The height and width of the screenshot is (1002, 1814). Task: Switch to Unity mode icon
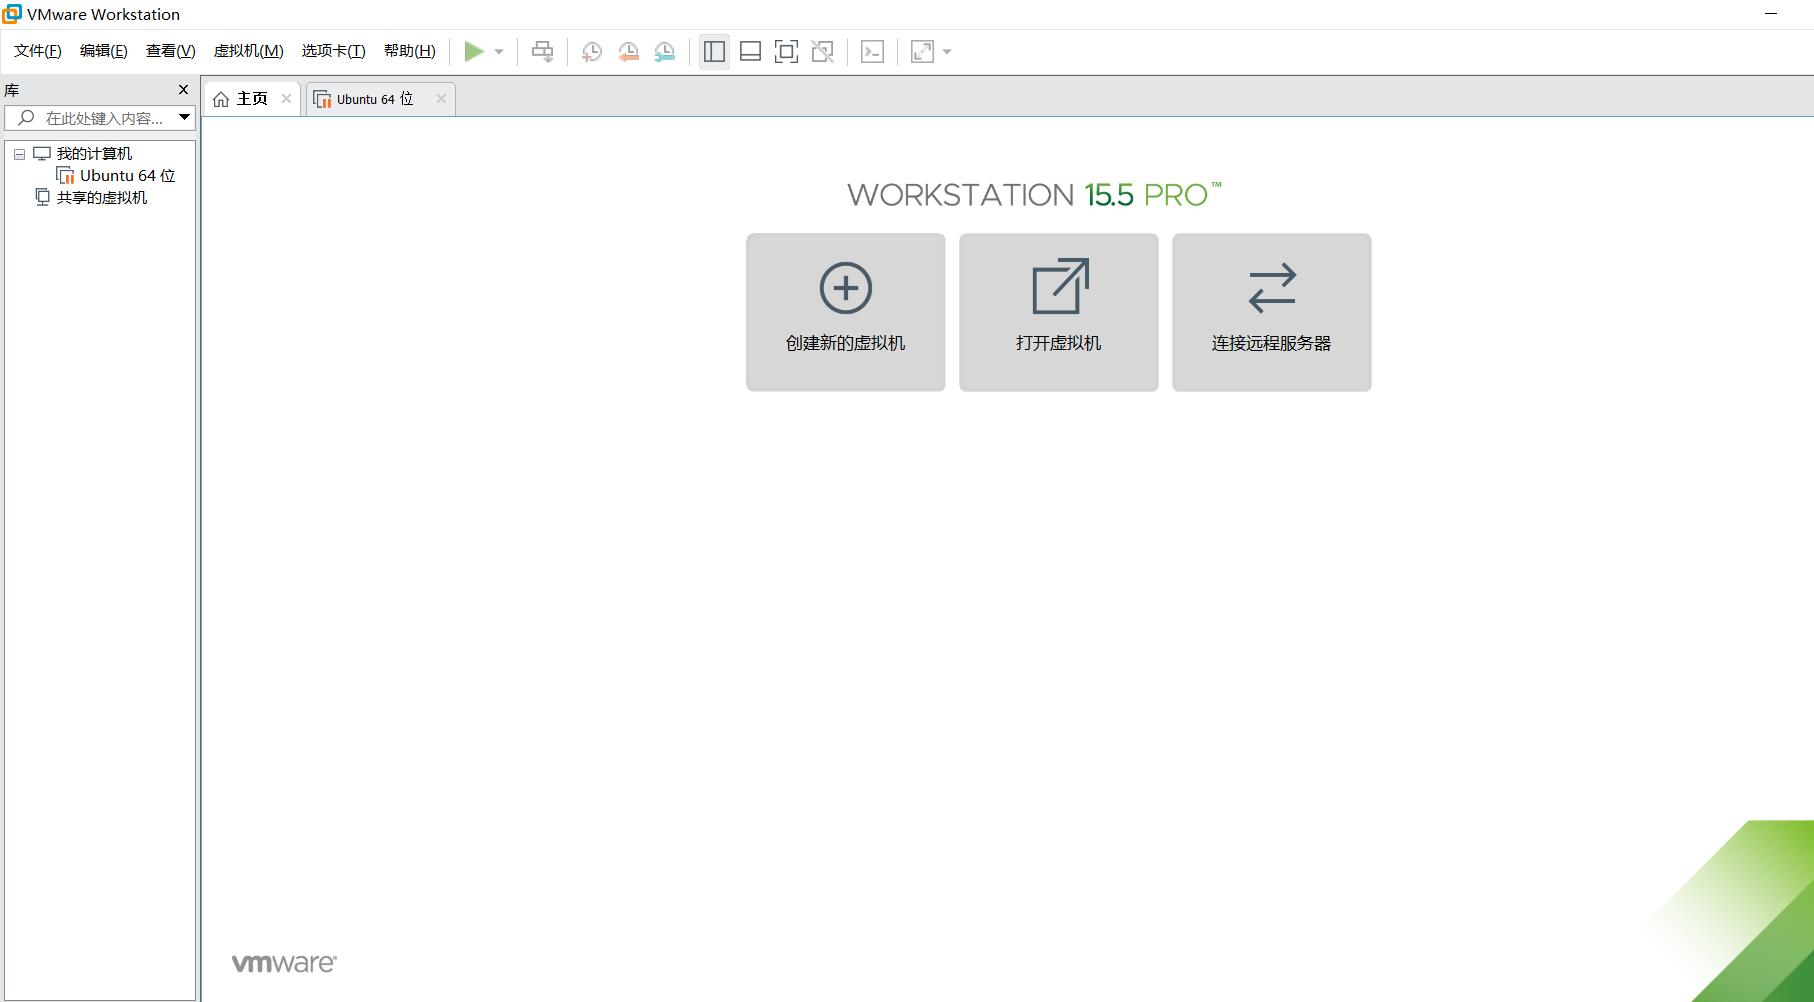823,51
